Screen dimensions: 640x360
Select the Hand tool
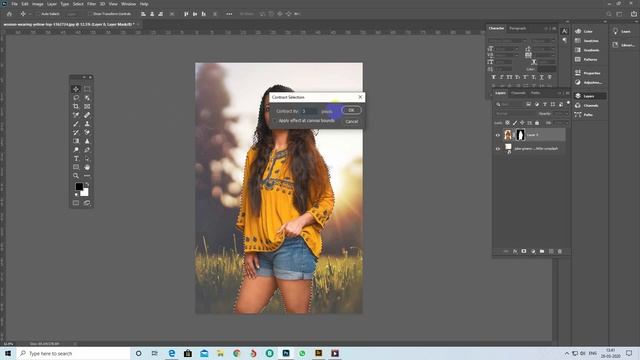[x=87, y=167]
